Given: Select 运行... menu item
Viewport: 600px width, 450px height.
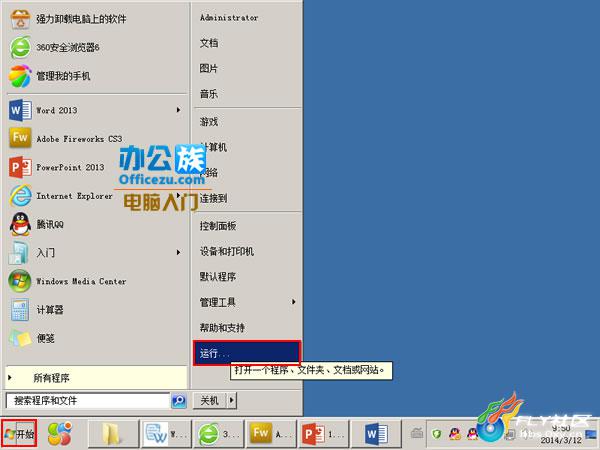Looking at the screenshot, I should click(x=247, y=353).
